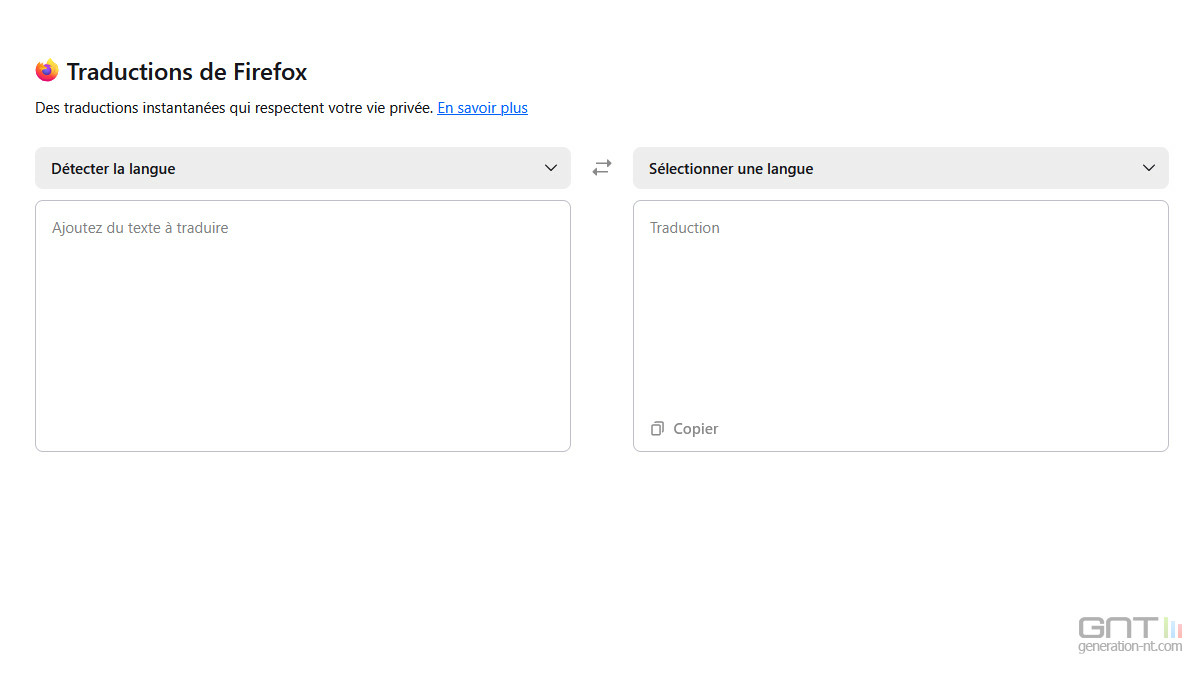Click the privacy description sentence

pyautogui.click(x=234, y=108)
